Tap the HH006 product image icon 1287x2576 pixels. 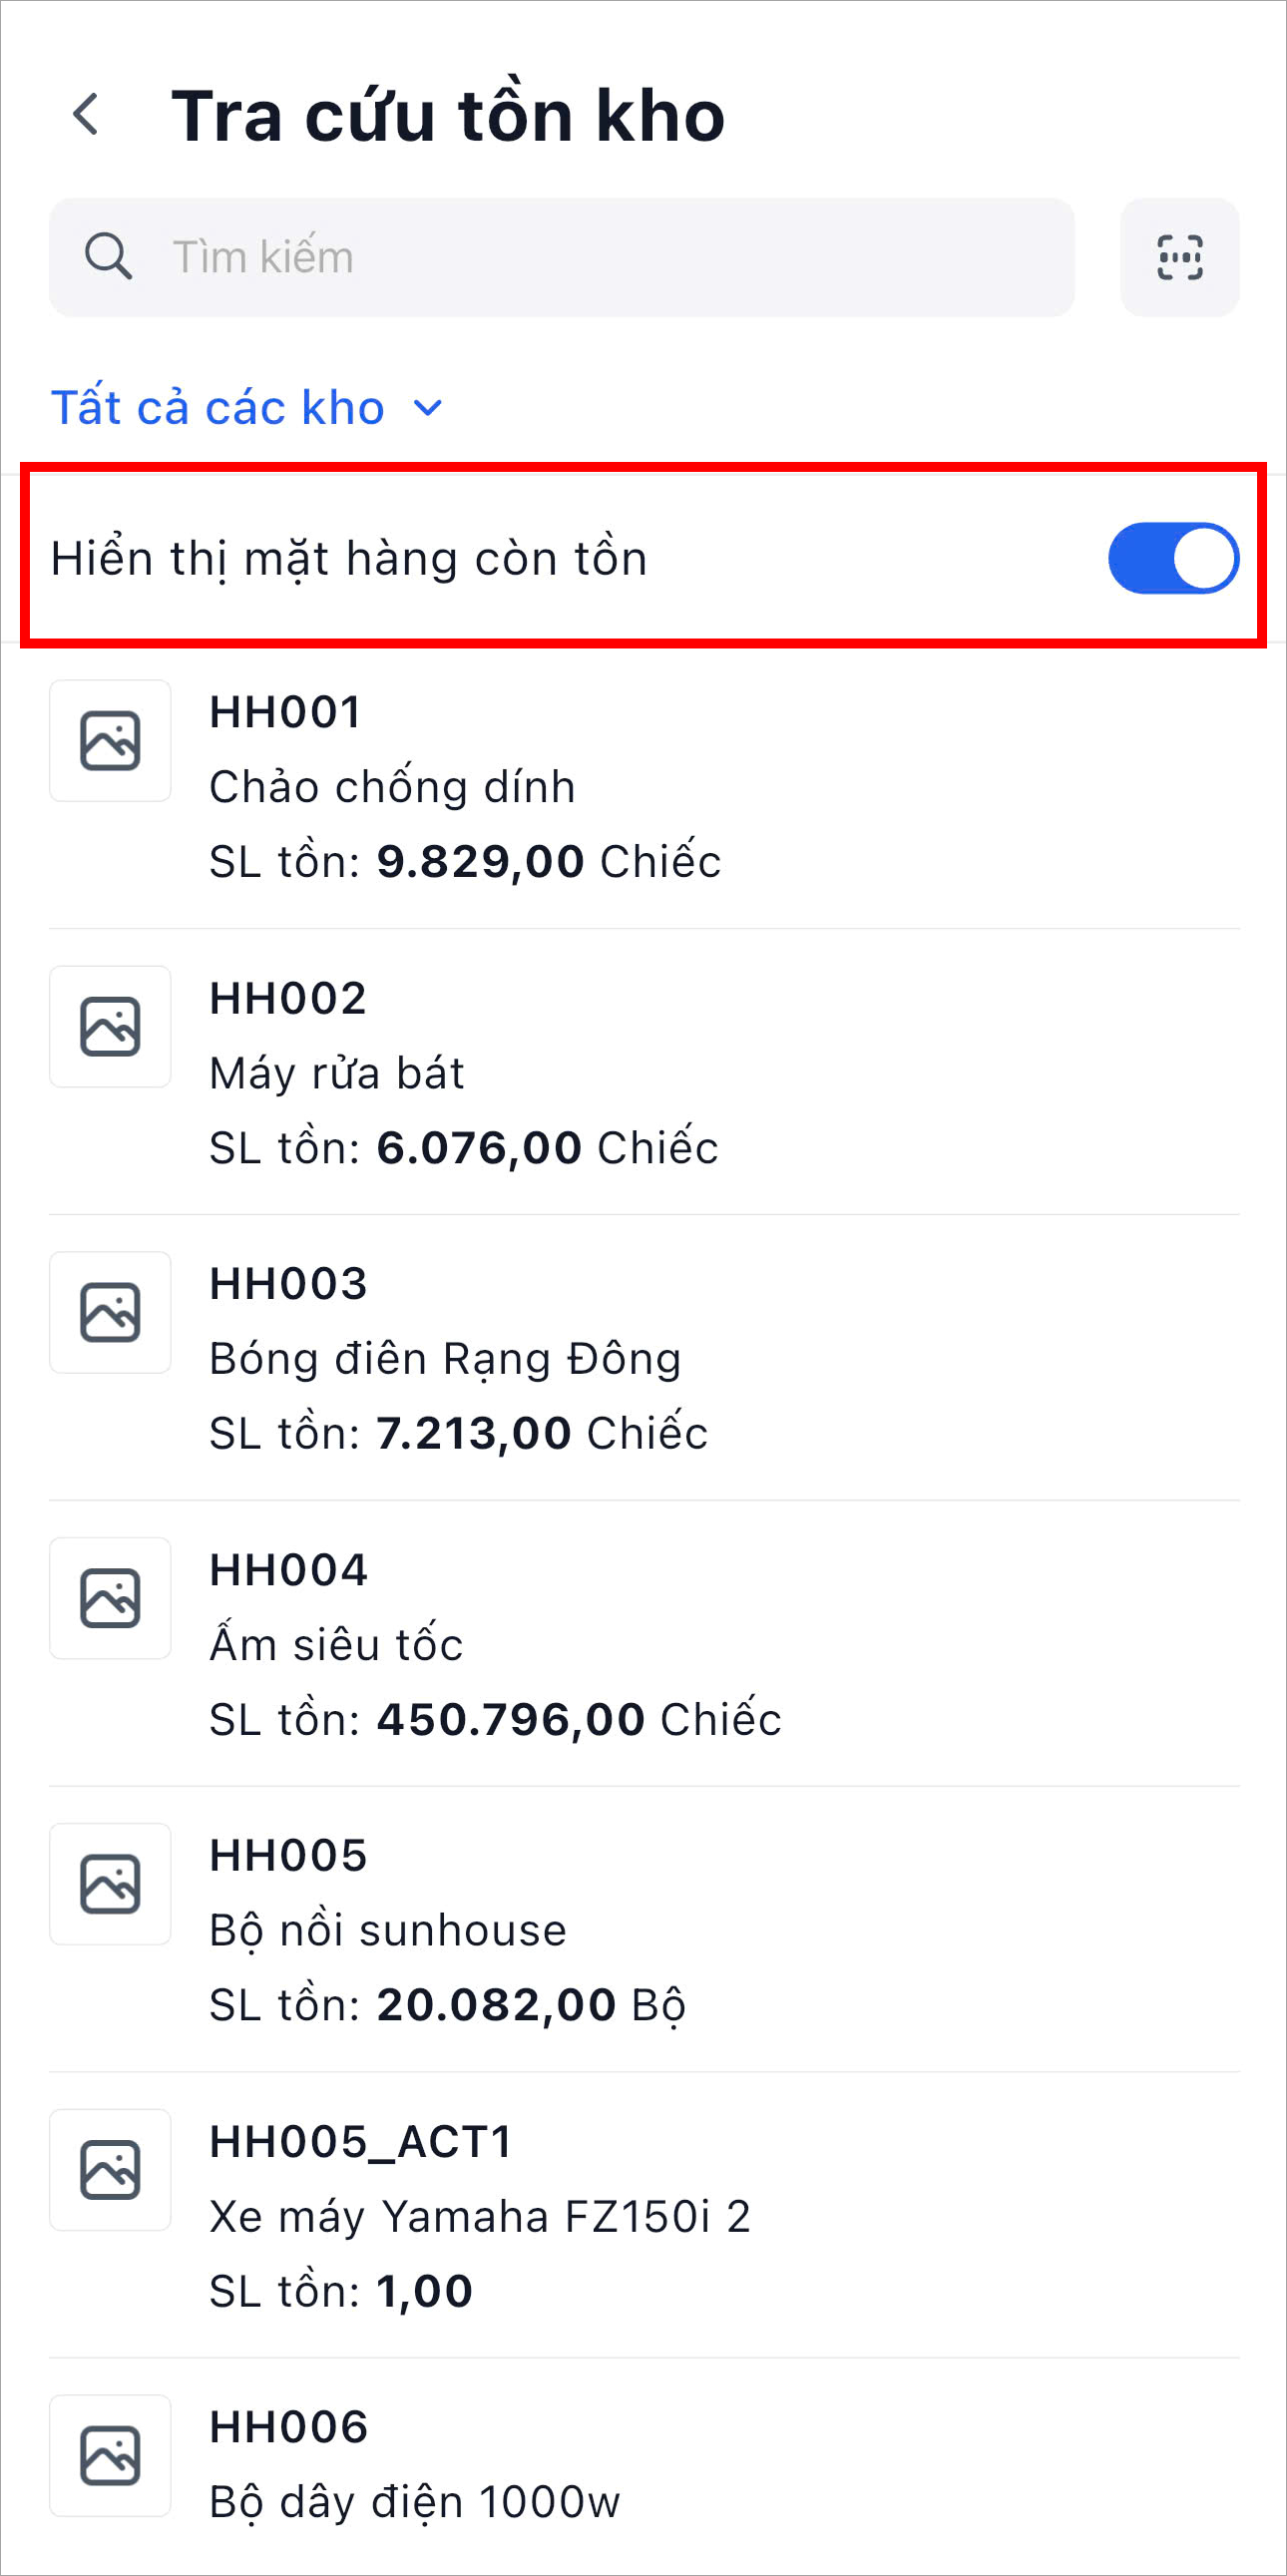(x=110, y=2456)
